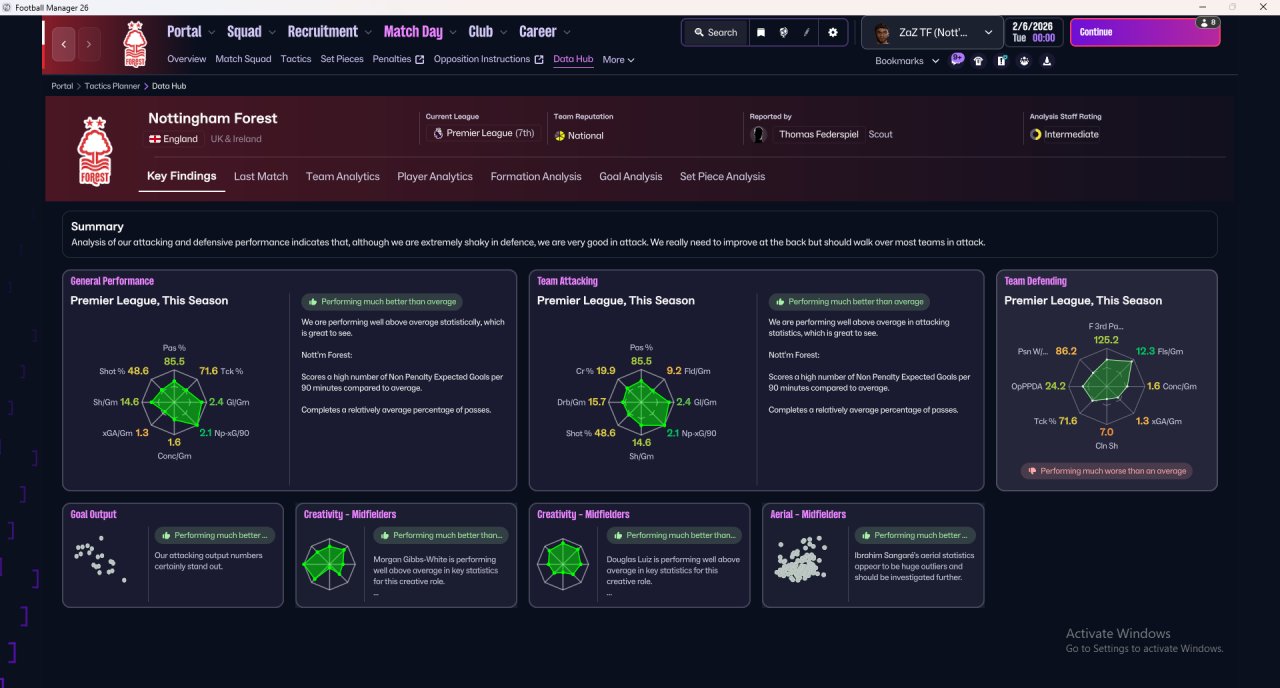
Task: Open the Portal dropdown menu
Action: tap(190, 31)
